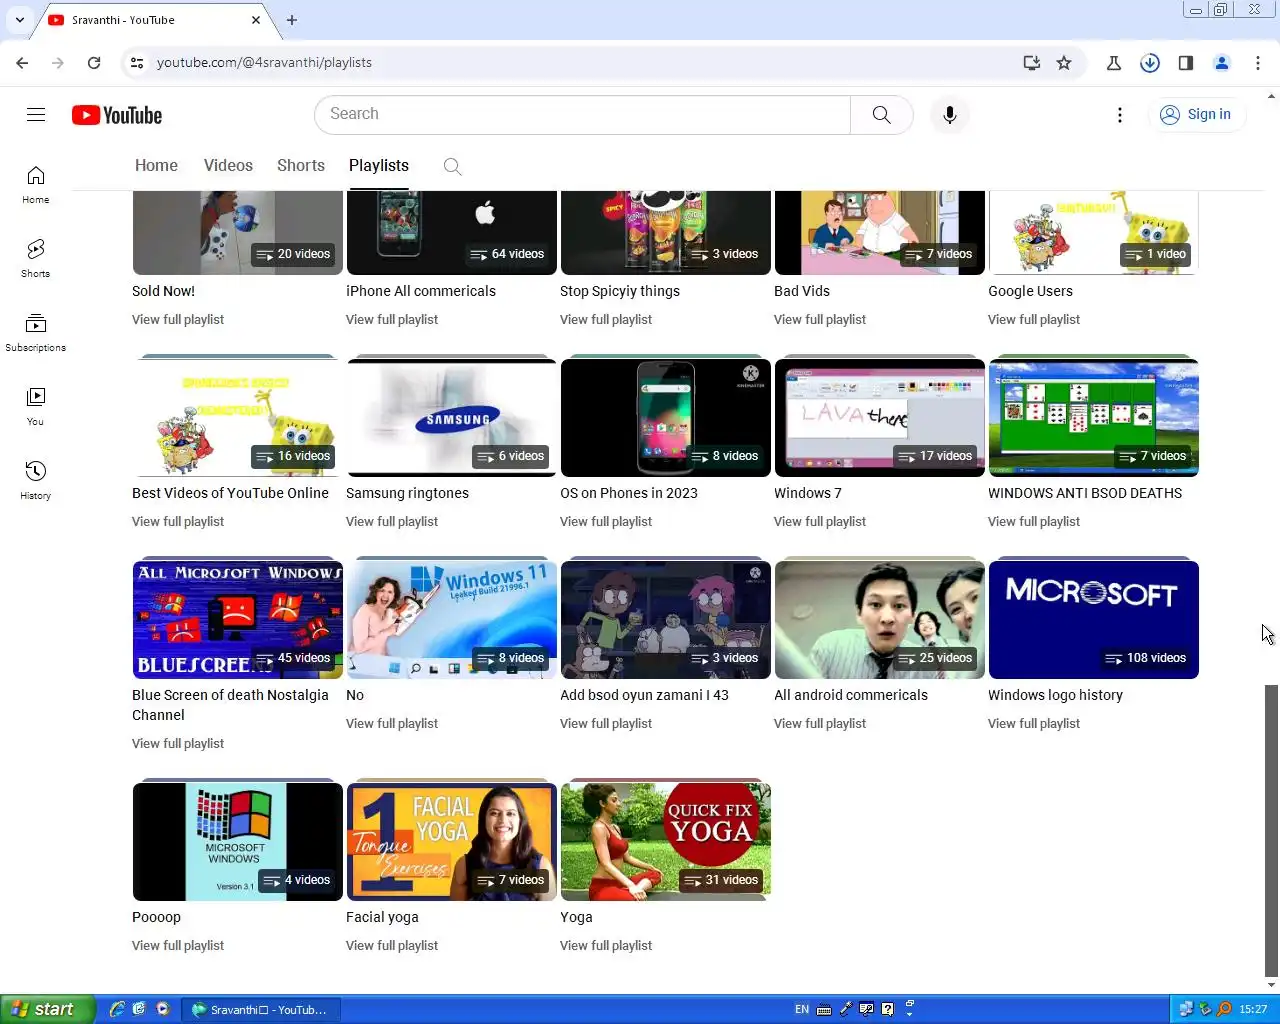Bookmark this page with the star
The width and height of the screenshot is (1280, 1024).
pyautogui.click(x=1064, y=62)
